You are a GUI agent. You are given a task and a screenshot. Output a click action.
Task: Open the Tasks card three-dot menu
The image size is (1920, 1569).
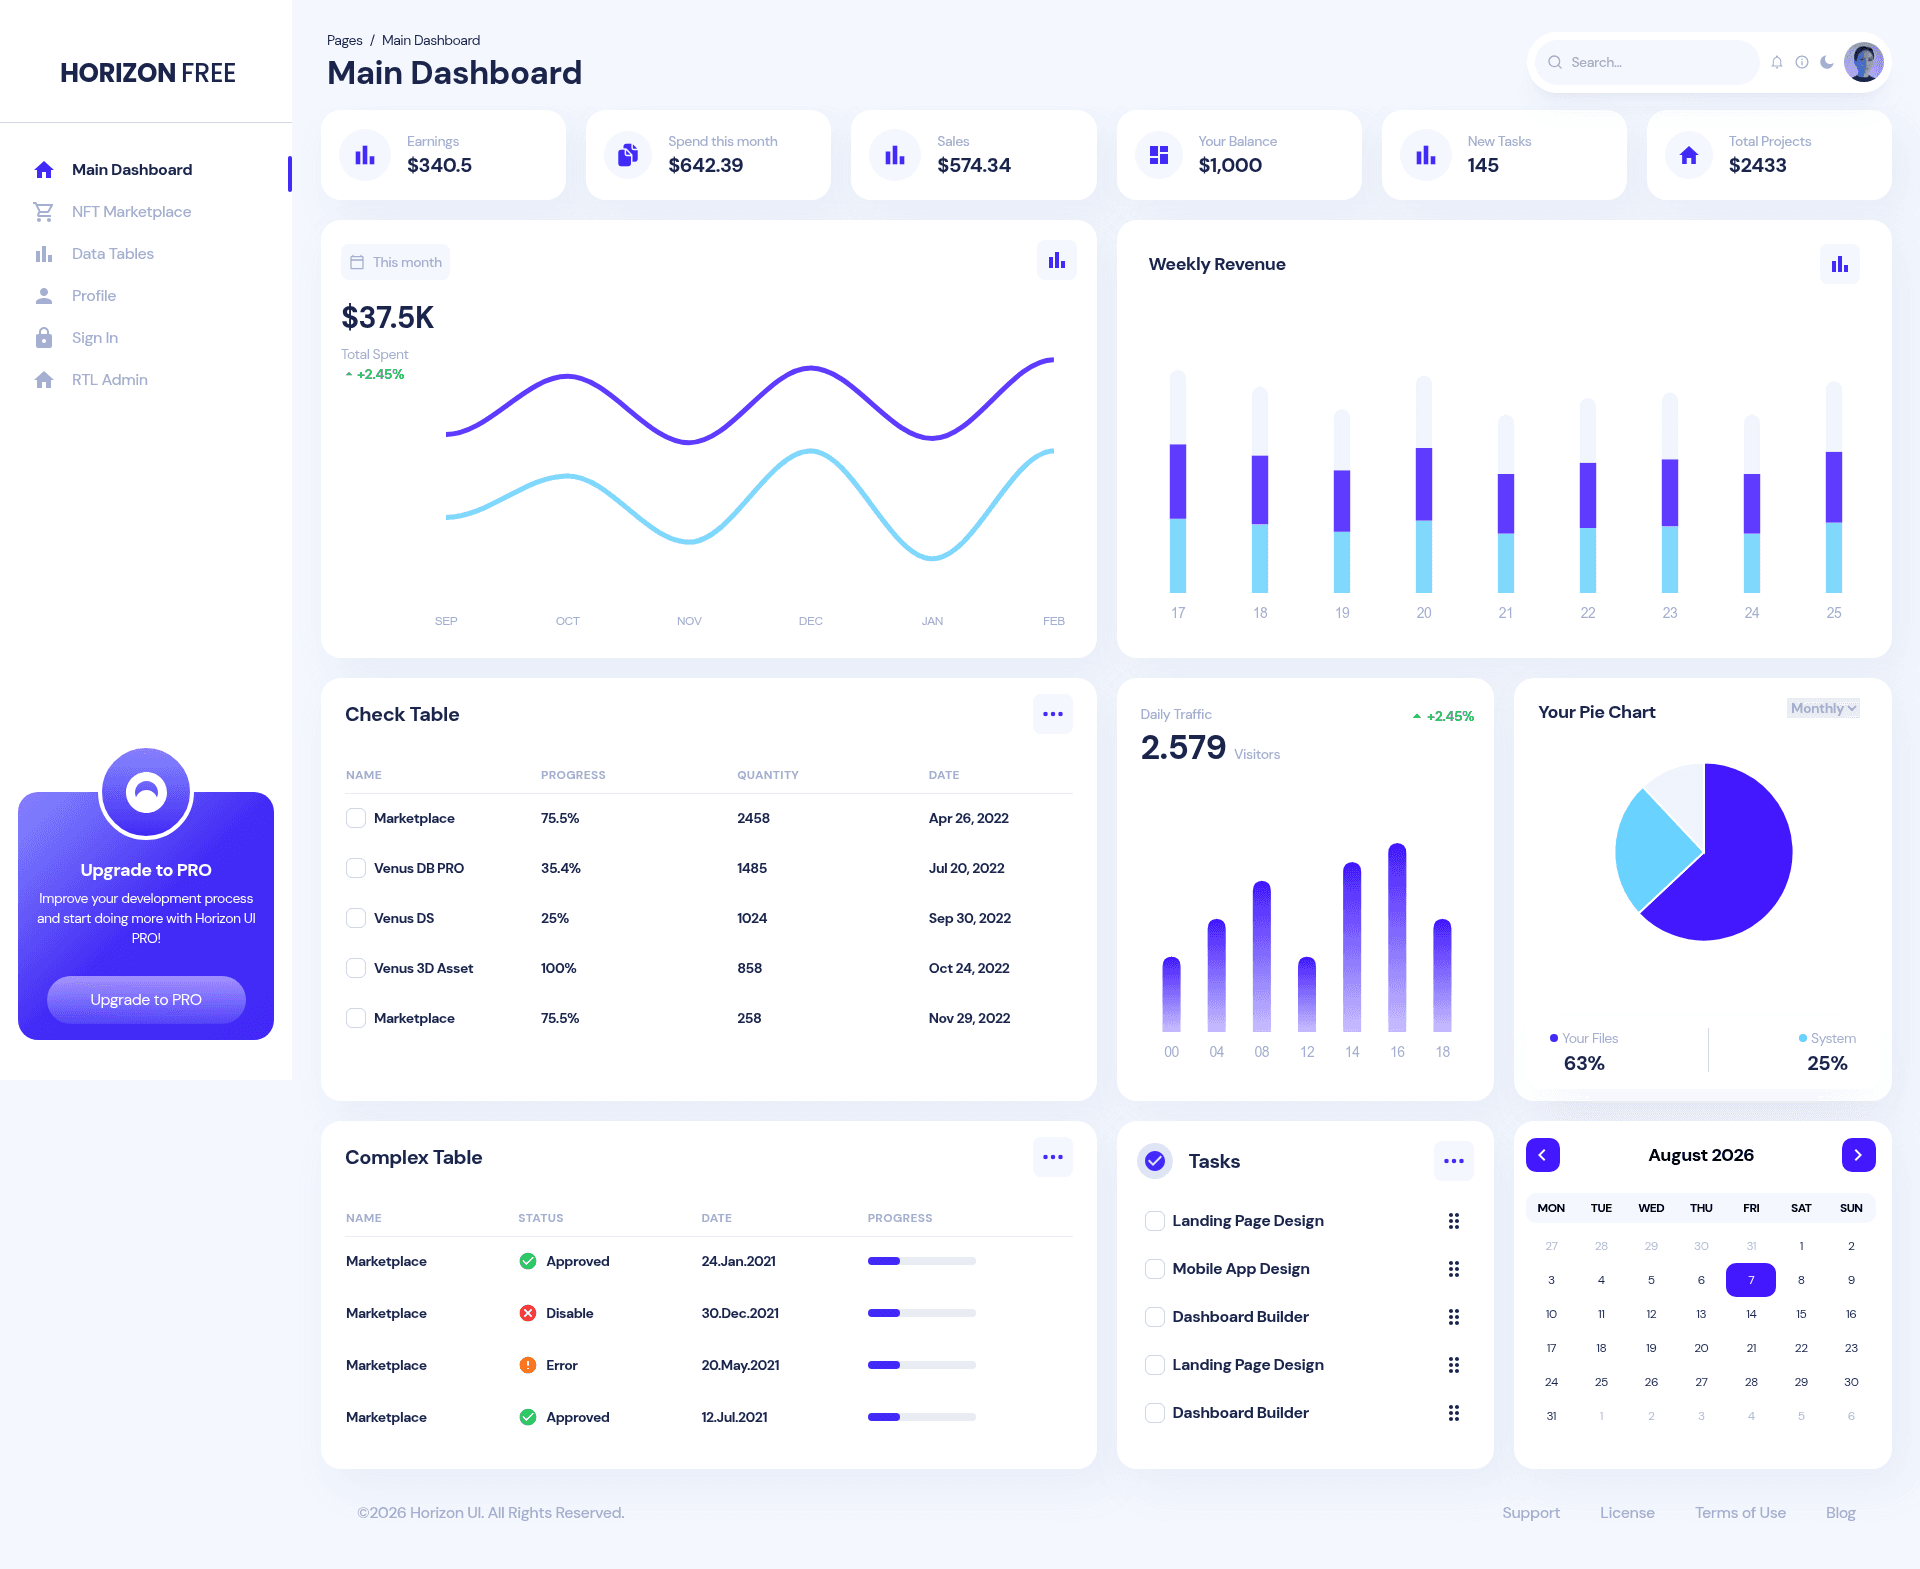[1454, 1161]
